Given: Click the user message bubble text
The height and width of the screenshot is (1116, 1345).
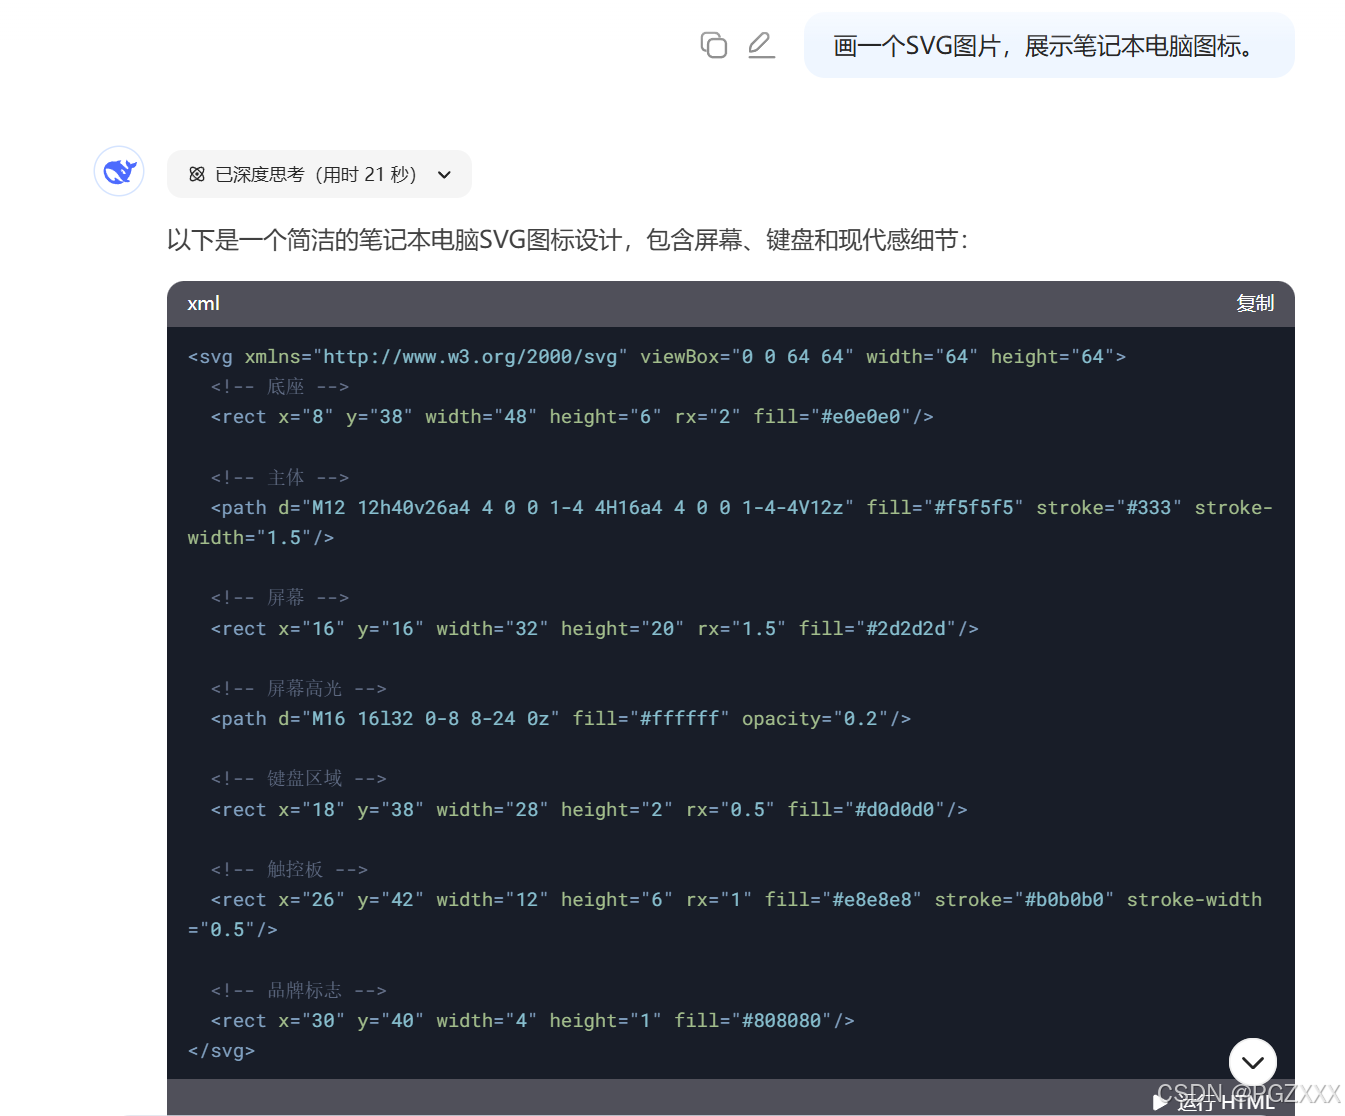Looking at the screenshot, I should pyautogui.click(x=1043, y=45).
